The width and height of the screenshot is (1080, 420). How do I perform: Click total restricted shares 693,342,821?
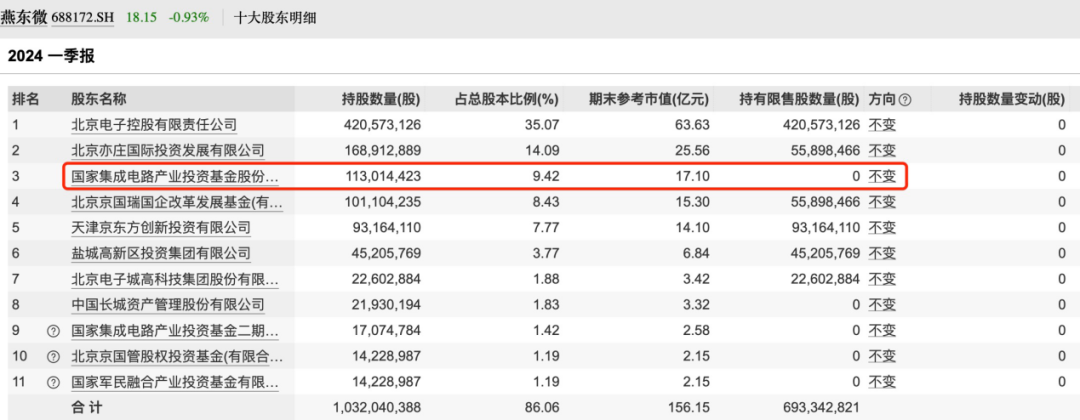point(821,408)
